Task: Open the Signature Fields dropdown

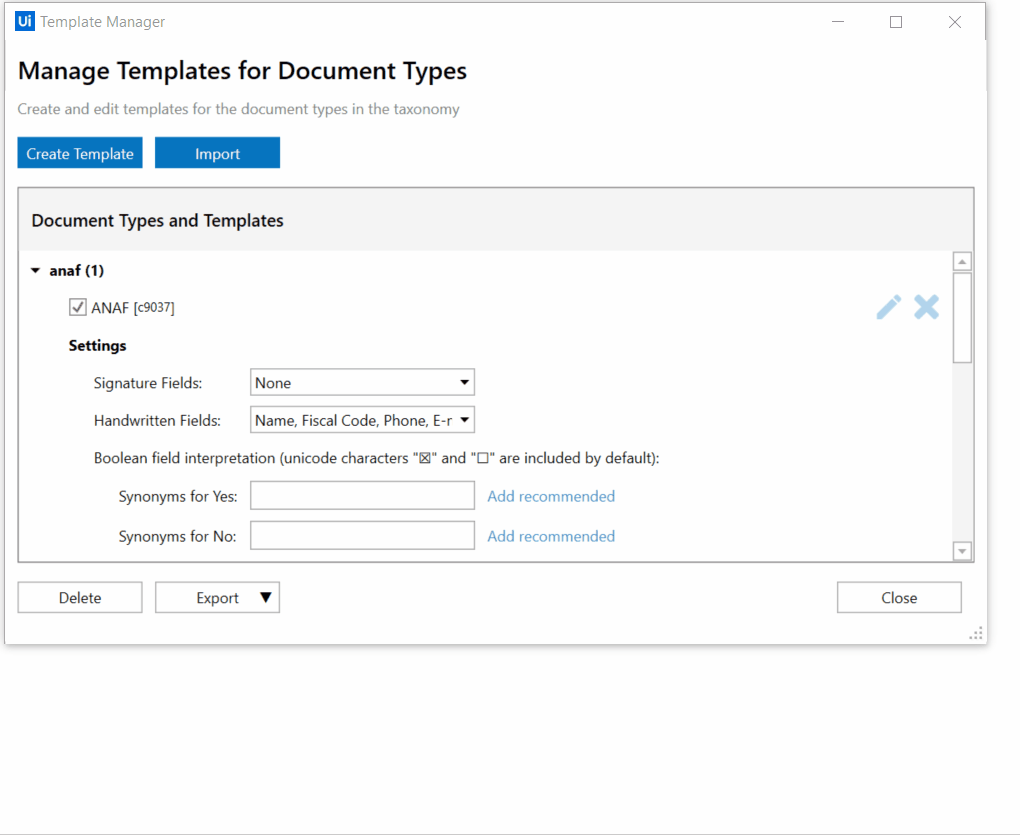Action: [362, 382]
